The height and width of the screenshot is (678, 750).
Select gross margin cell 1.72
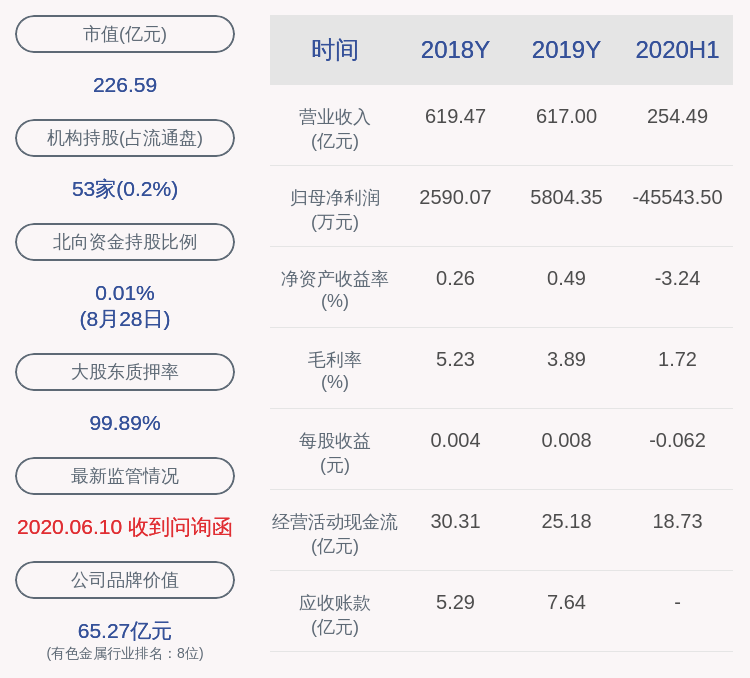[677, 359]
